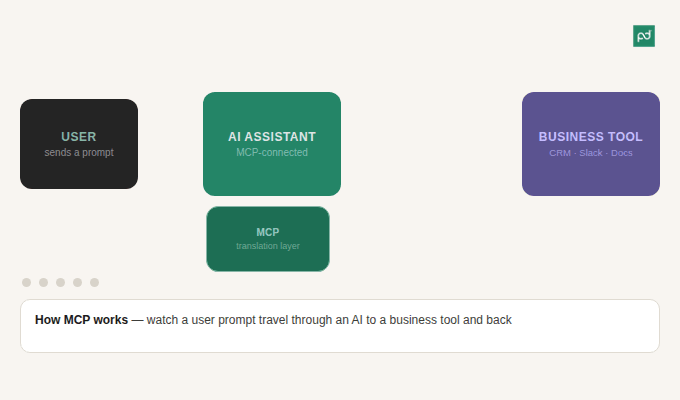The width and height of the screenshot is (680, 400).
Task: Click the "translation layer" subtitle text
Action: click(x=268, y=246)
